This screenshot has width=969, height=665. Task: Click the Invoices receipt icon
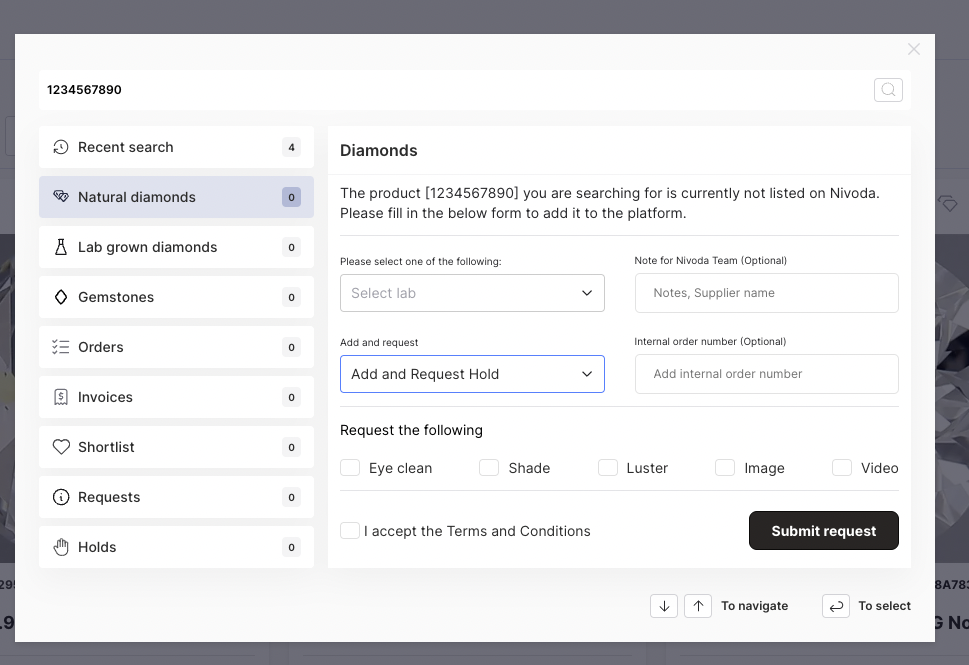61,397
